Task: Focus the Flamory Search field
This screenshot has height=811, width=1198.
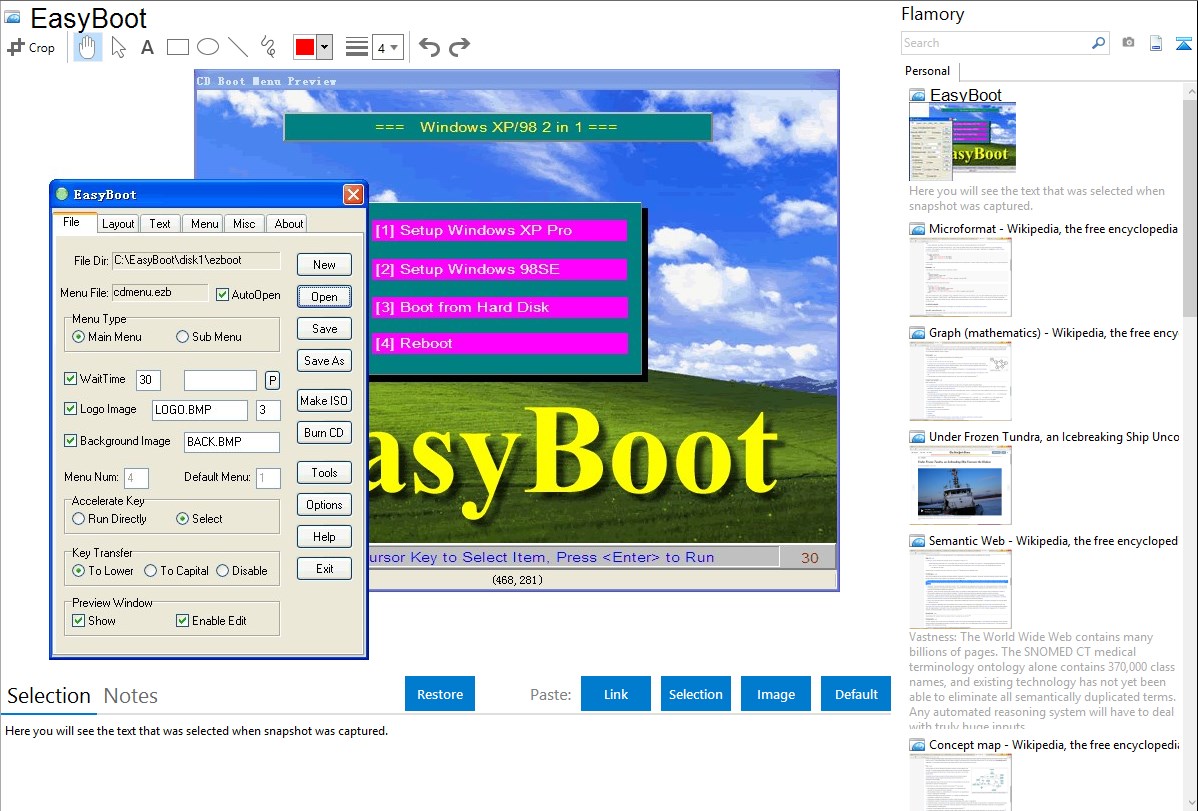Action: tap(995, 43)
